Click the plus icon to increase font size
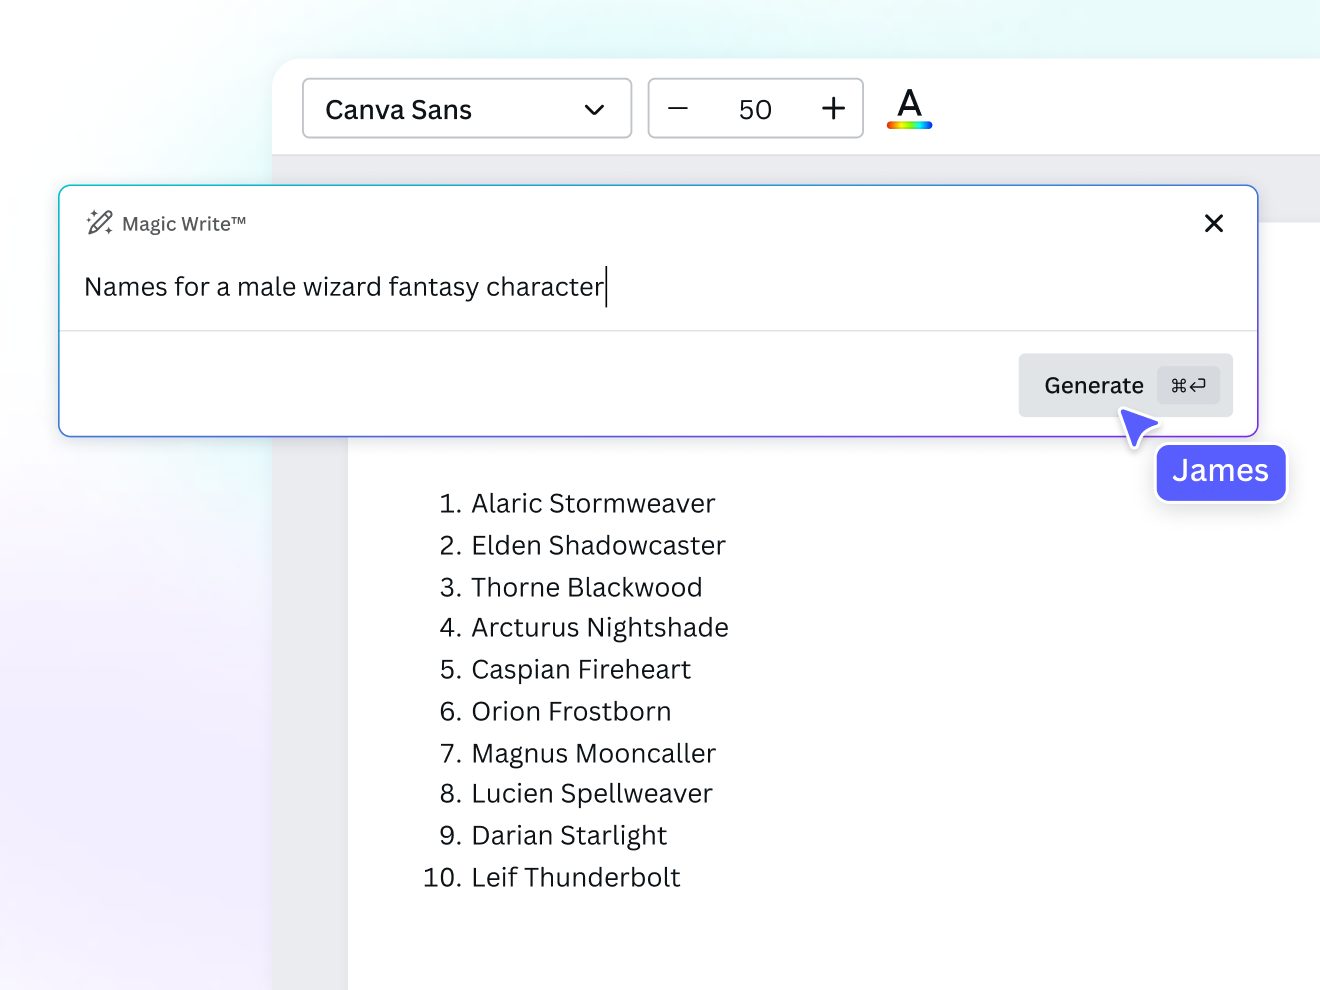The image size is (1320, 990). pyautogui.click(x=833, y=108)
